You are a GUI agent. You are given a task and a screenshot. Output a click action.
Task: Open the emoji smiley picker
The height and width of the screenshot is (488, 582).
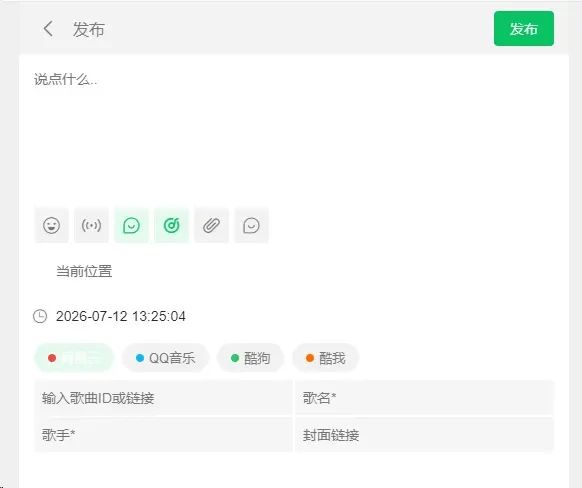pyautogui.click(x=52, y=225)
